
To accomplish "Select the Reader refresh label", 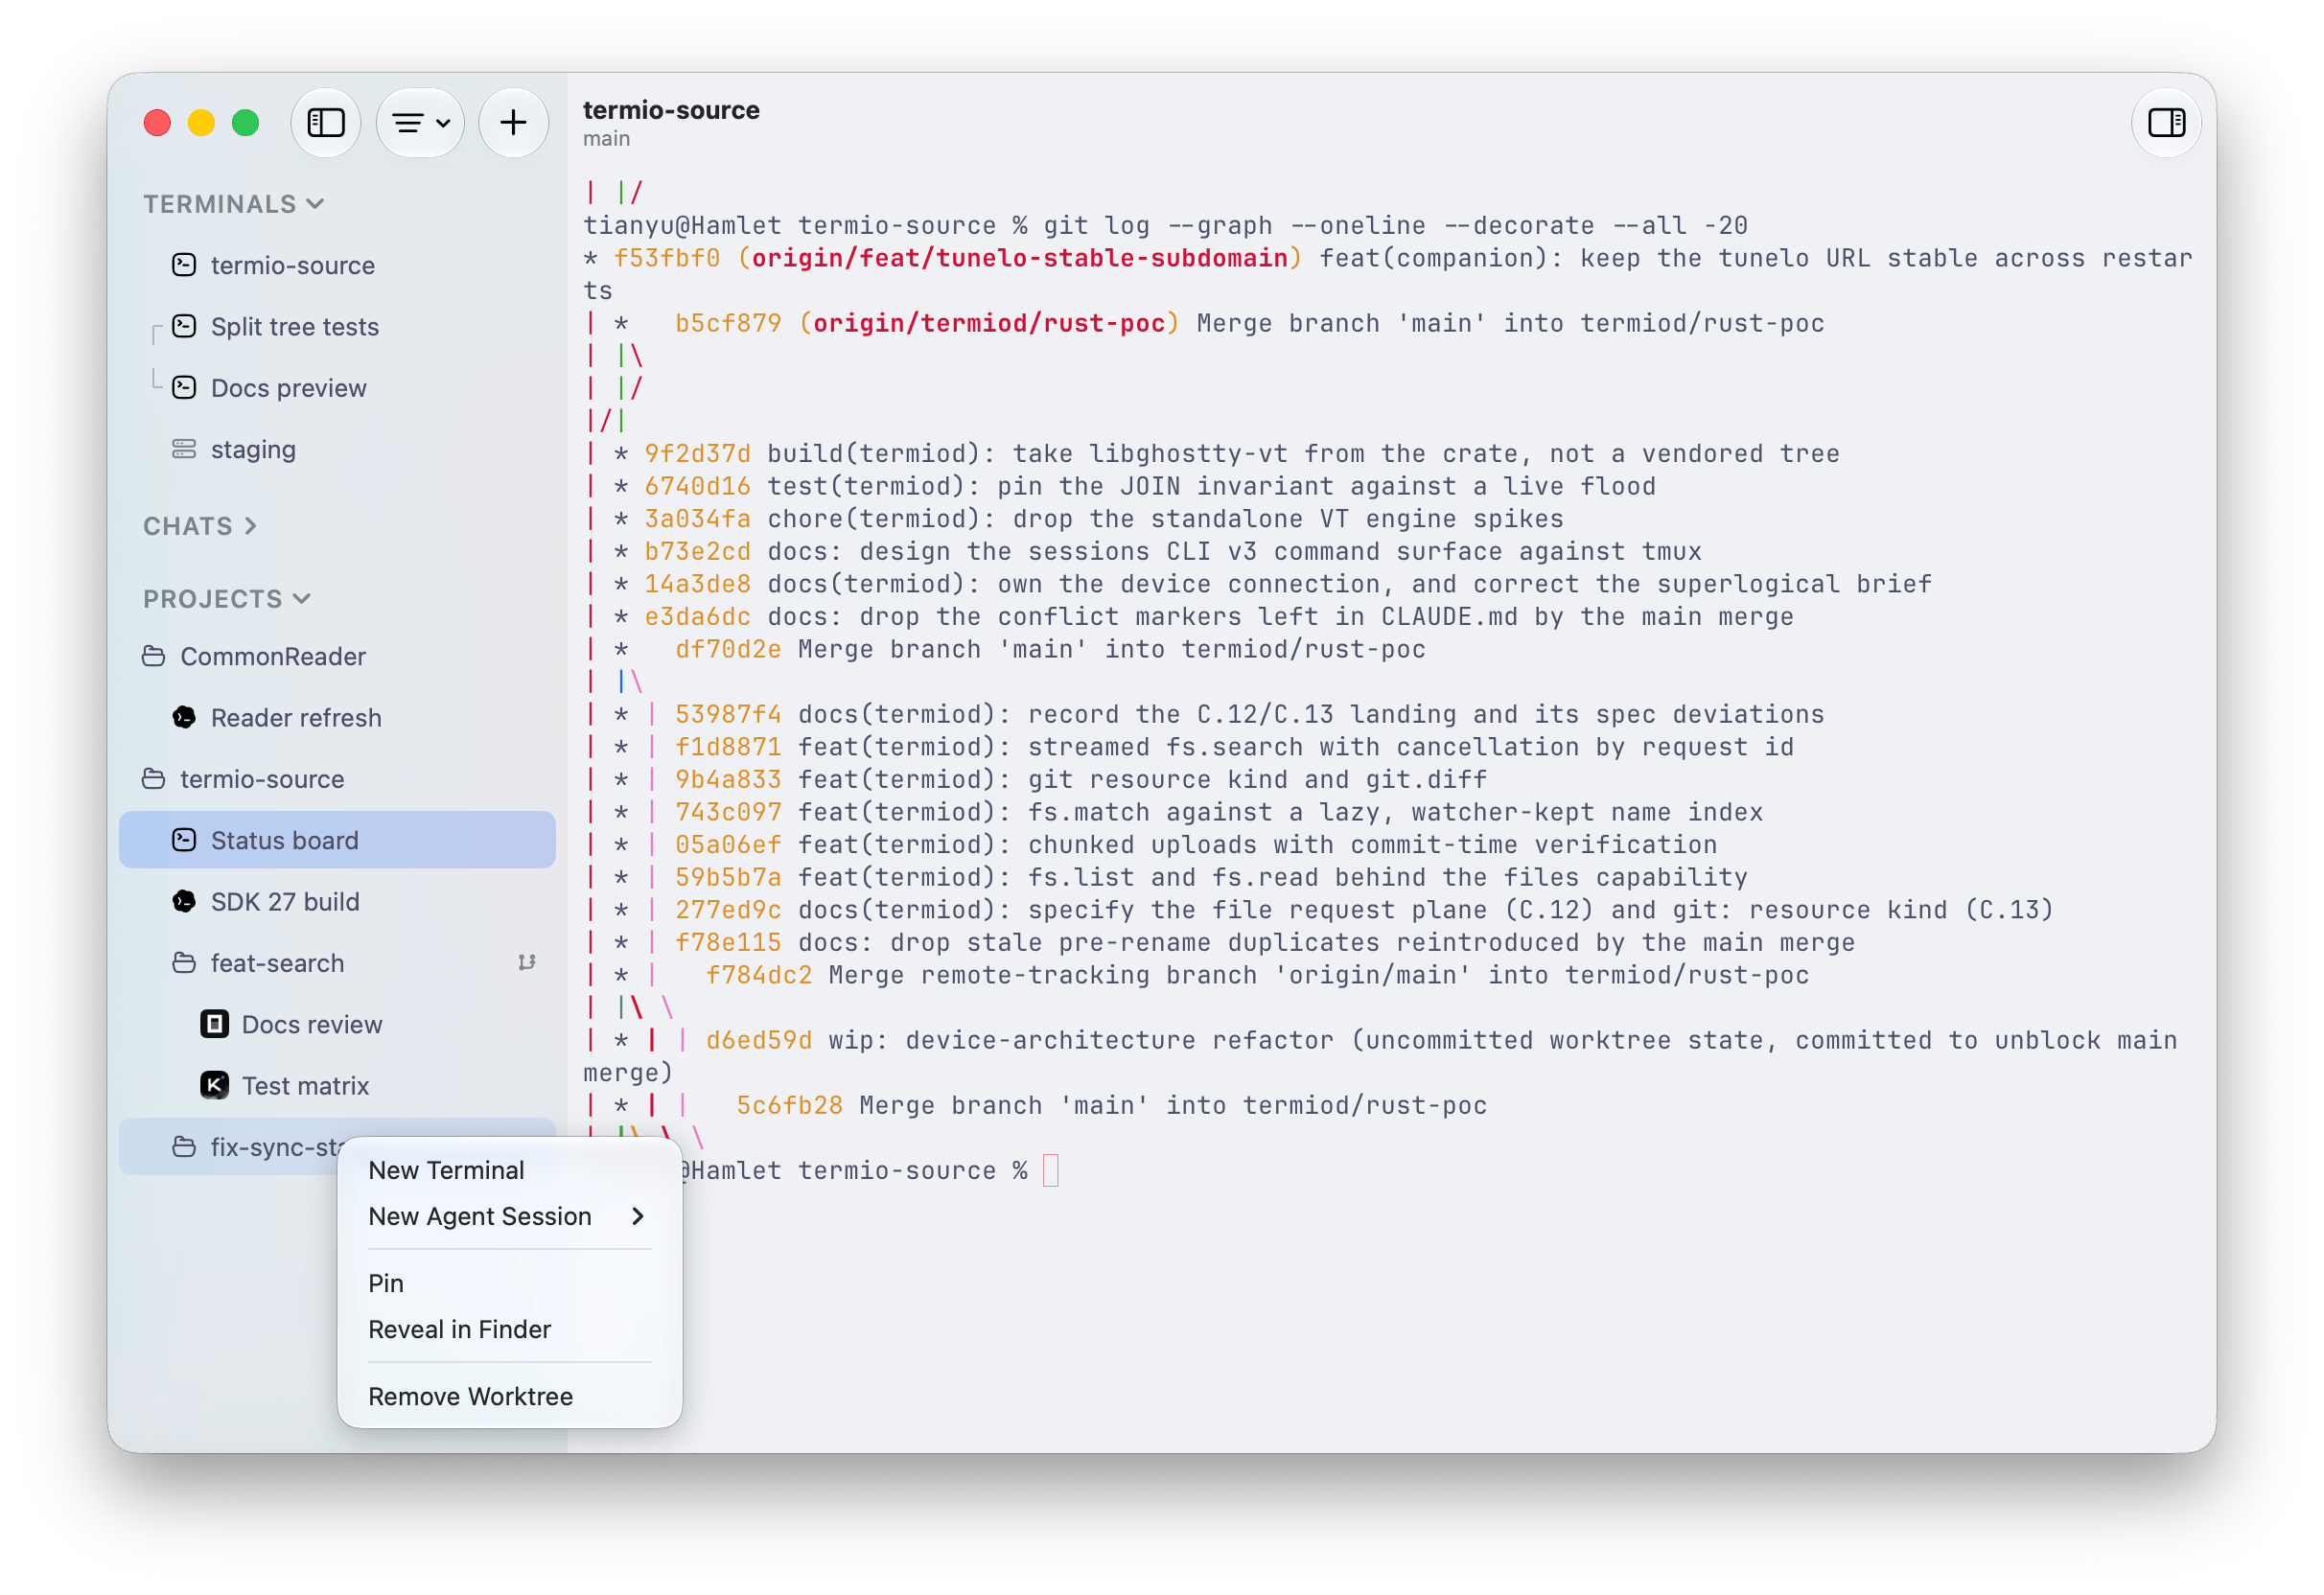I will (x=296, y=718).
